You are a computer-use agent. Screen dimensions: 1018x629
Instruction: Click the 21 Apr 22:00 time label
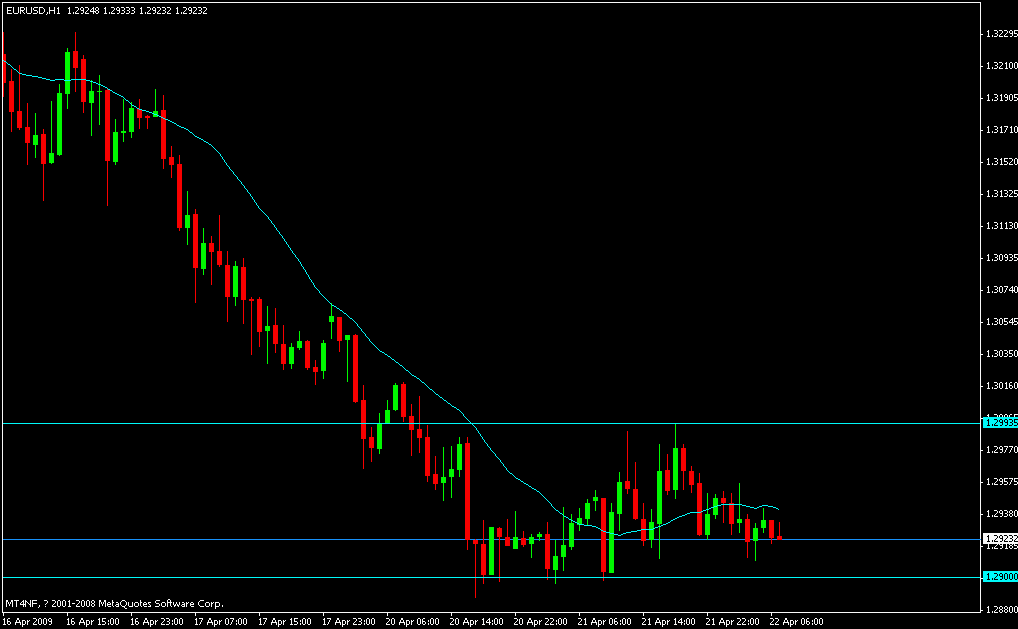point(733,622)
